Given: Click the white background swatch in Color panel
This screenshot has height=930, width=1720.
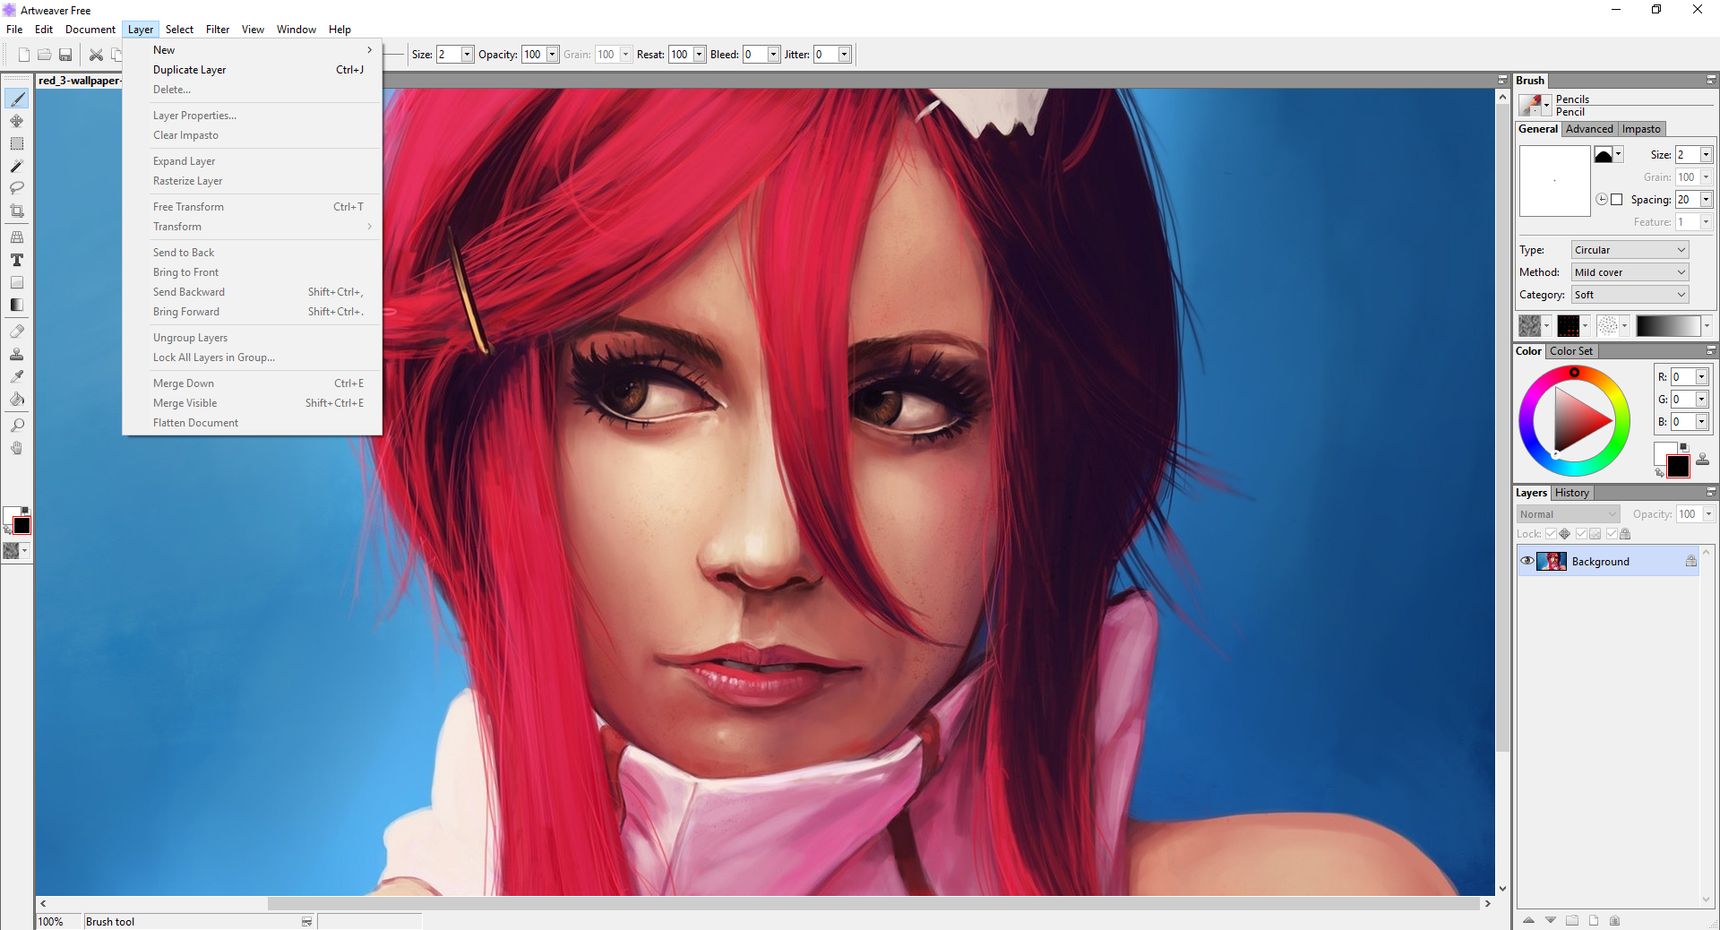Looking at the screenshot, I should pyautogui.click(x=1663, y=452).
